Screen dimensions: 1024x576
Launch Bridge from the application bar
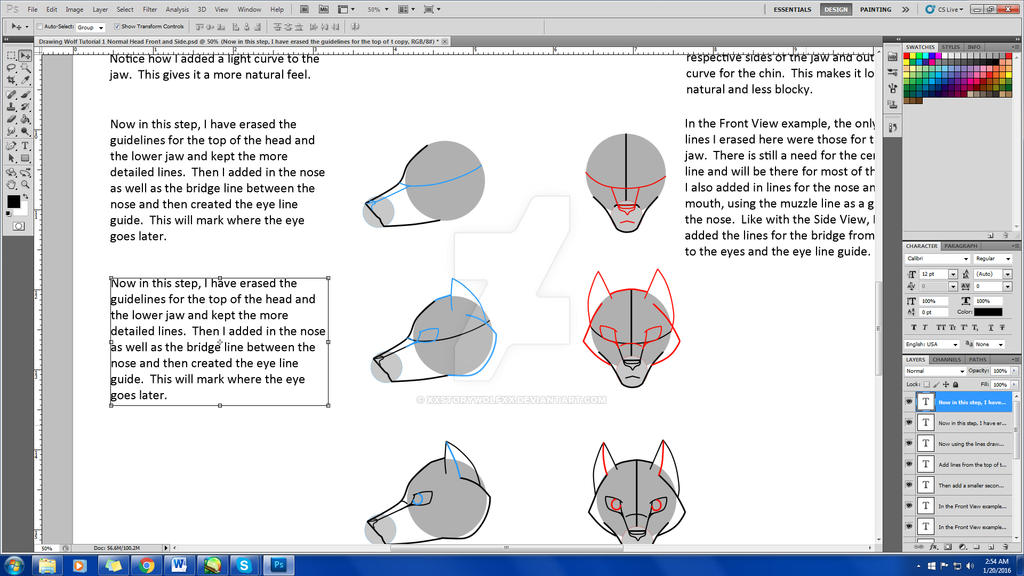tap(304, 9)
